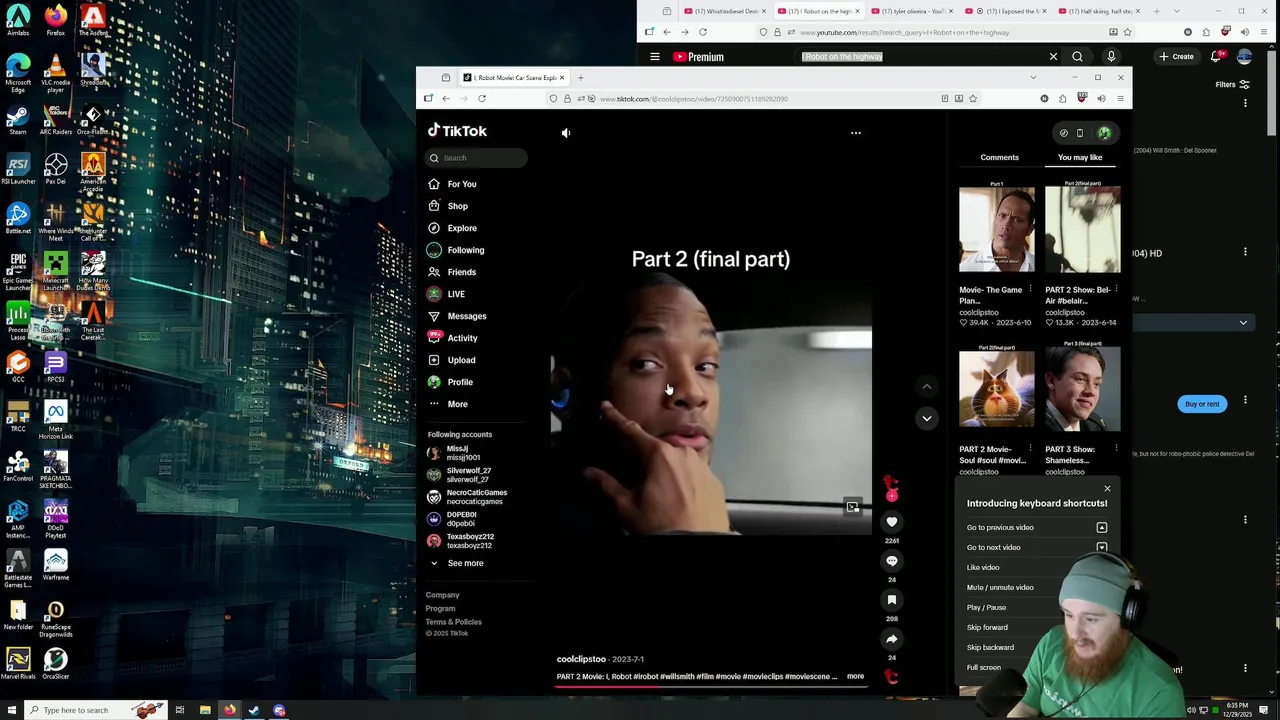Clear the YouTube search query
1280x720 pixels.
point(1053,57)
